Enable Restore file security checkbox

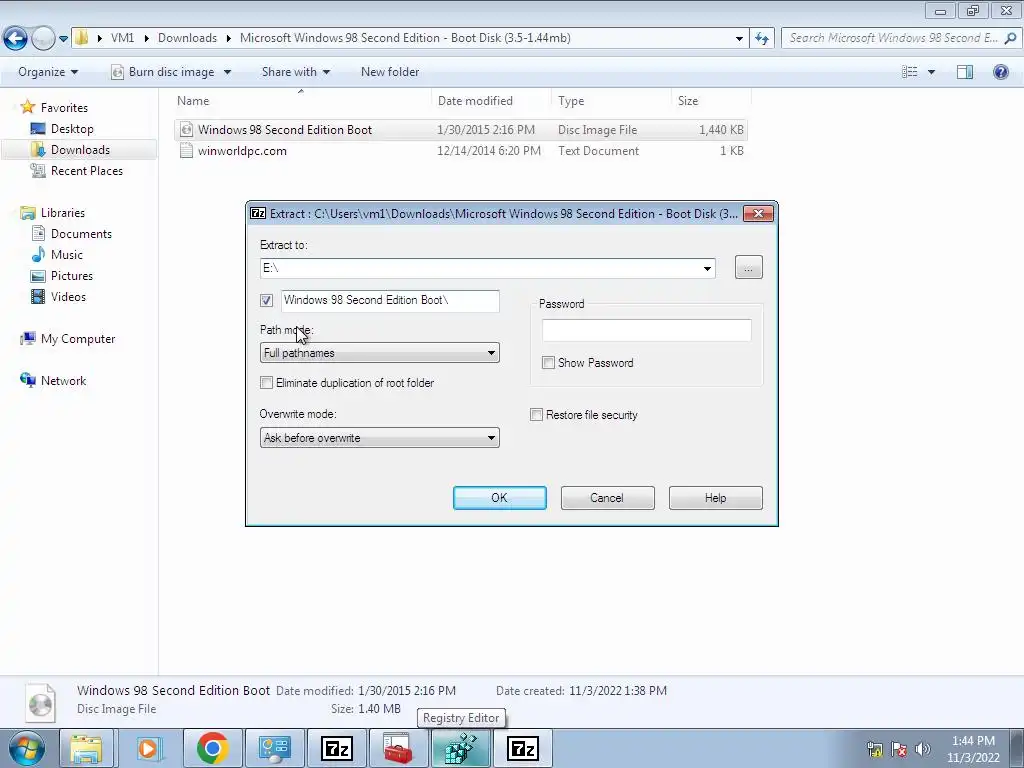point(536,415)
